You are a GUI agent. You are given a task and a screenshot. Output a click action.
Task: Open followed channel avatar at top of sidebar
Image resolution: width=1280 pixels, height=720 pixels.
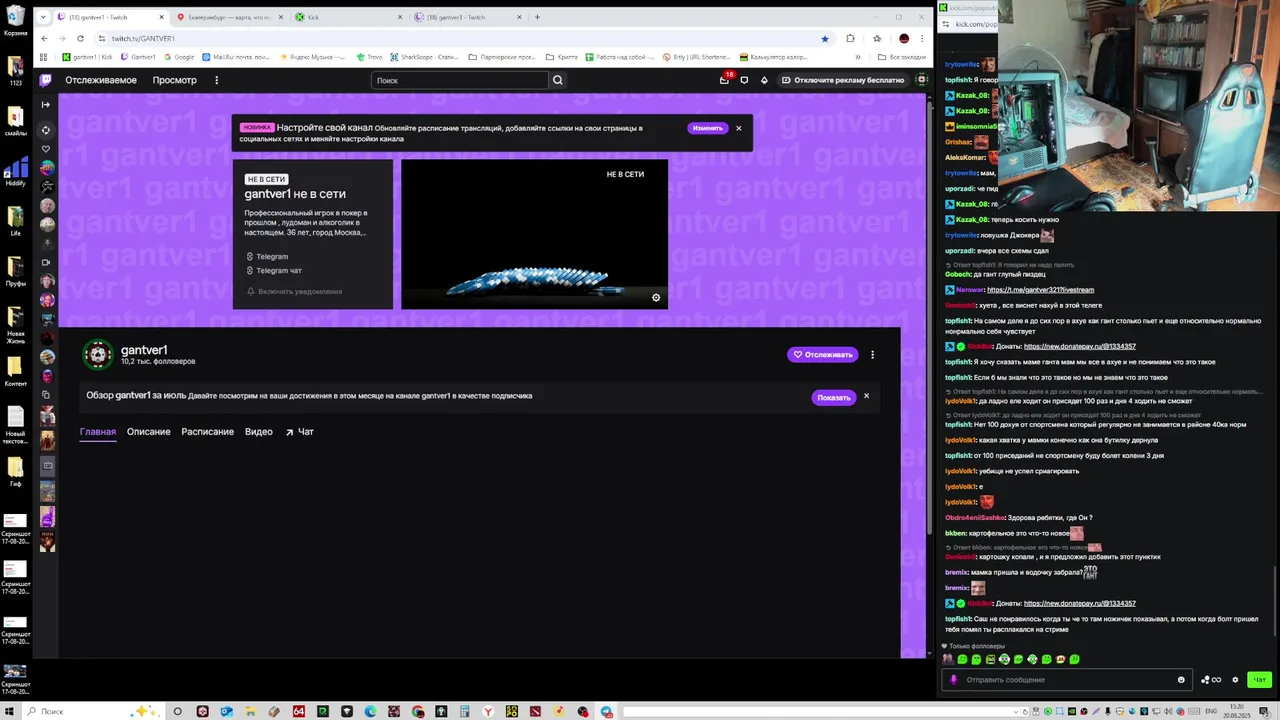pyautogui.click(x=46, y=168)
